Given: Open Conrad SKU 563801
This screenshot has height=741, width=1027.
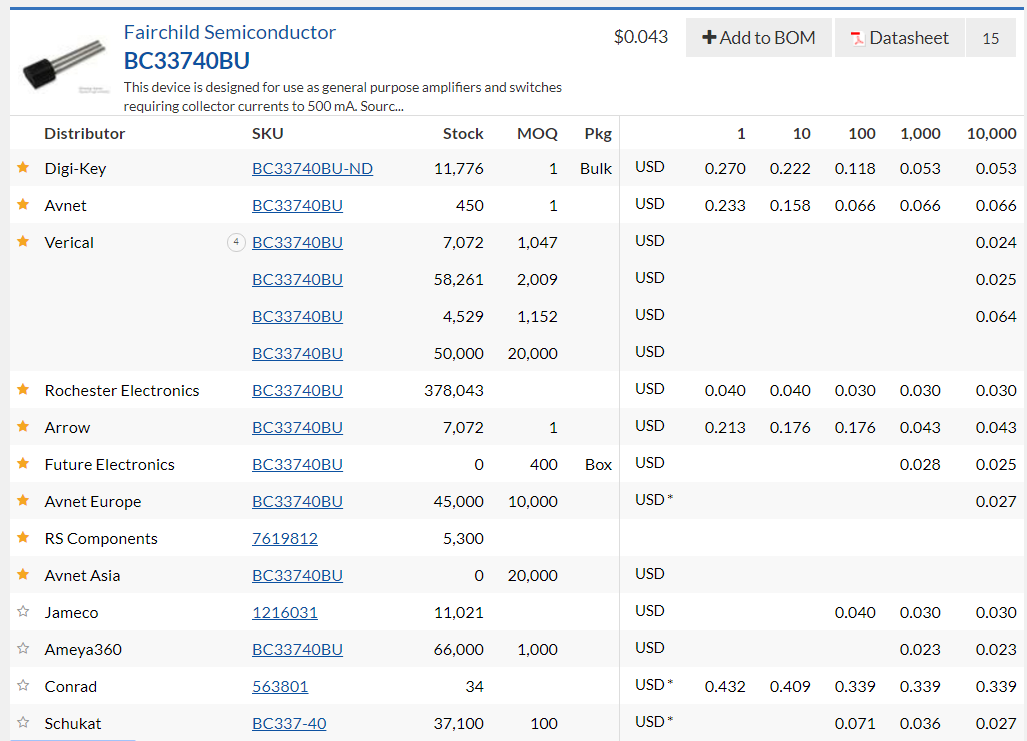Looking at the screenshot, I should click(280, 687).
